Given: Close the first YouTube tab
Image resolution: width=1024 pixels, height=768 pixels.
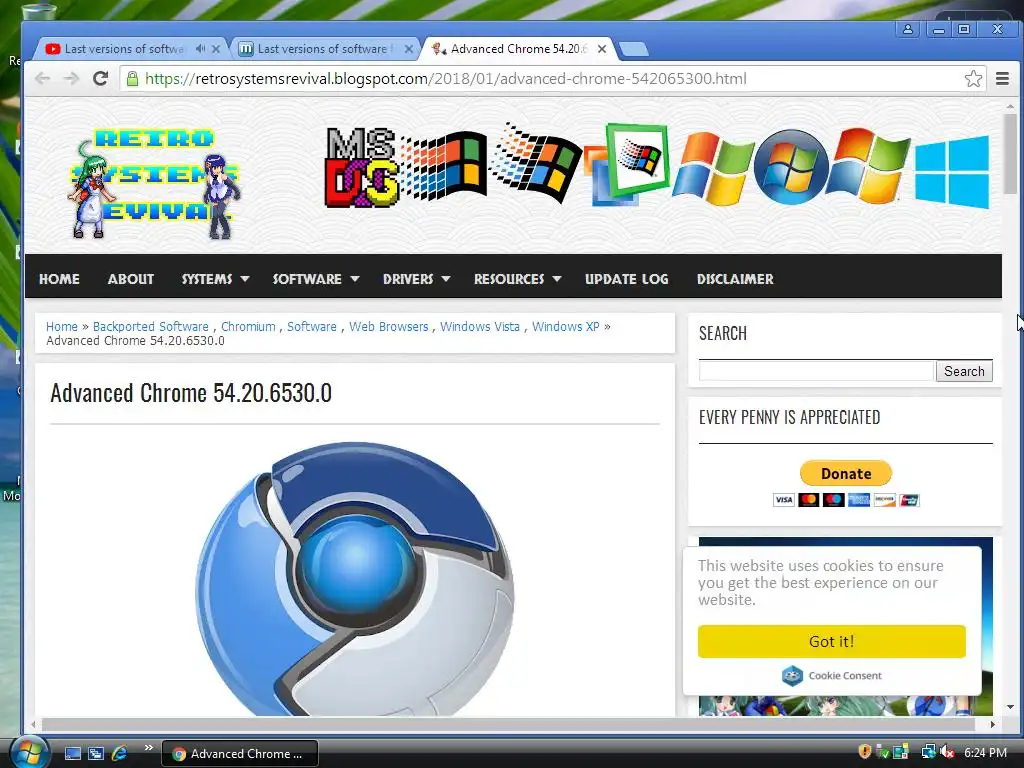Looking at the screenshot, I should 216,49.
